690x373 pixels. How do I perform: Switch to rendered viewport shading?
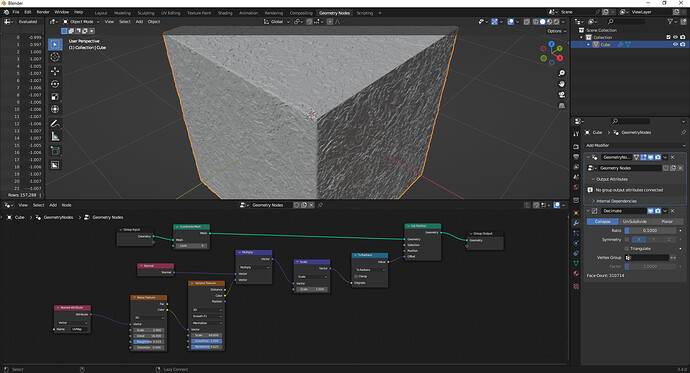pos(556,22)
